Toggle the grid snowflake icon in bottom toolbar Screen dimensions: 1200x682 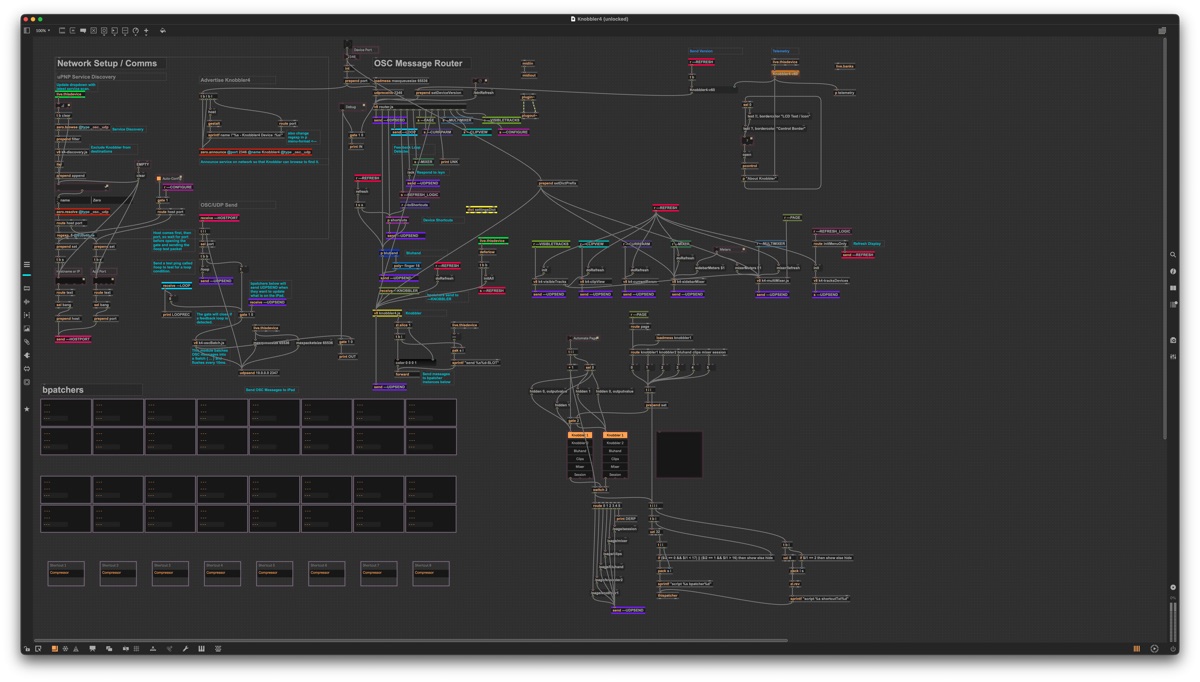pos(65,649)
